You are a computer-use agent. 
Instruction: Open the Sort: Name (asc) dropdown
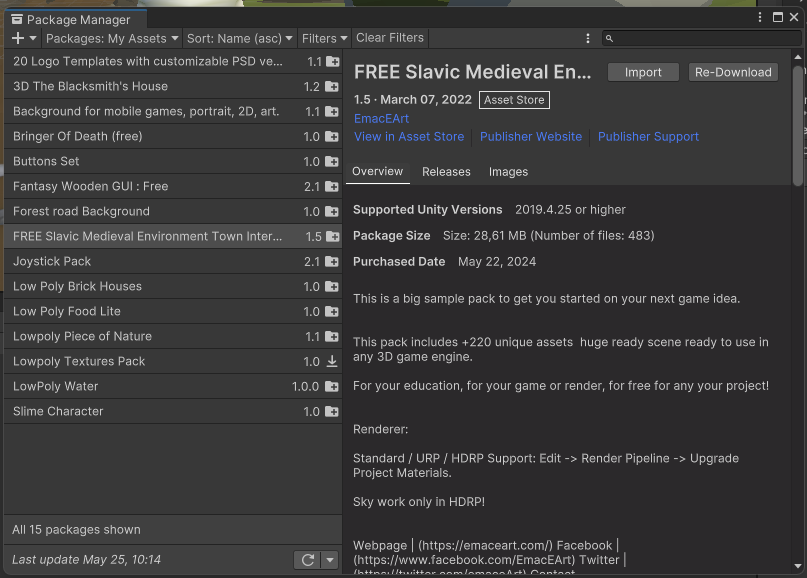pos(239,39)
